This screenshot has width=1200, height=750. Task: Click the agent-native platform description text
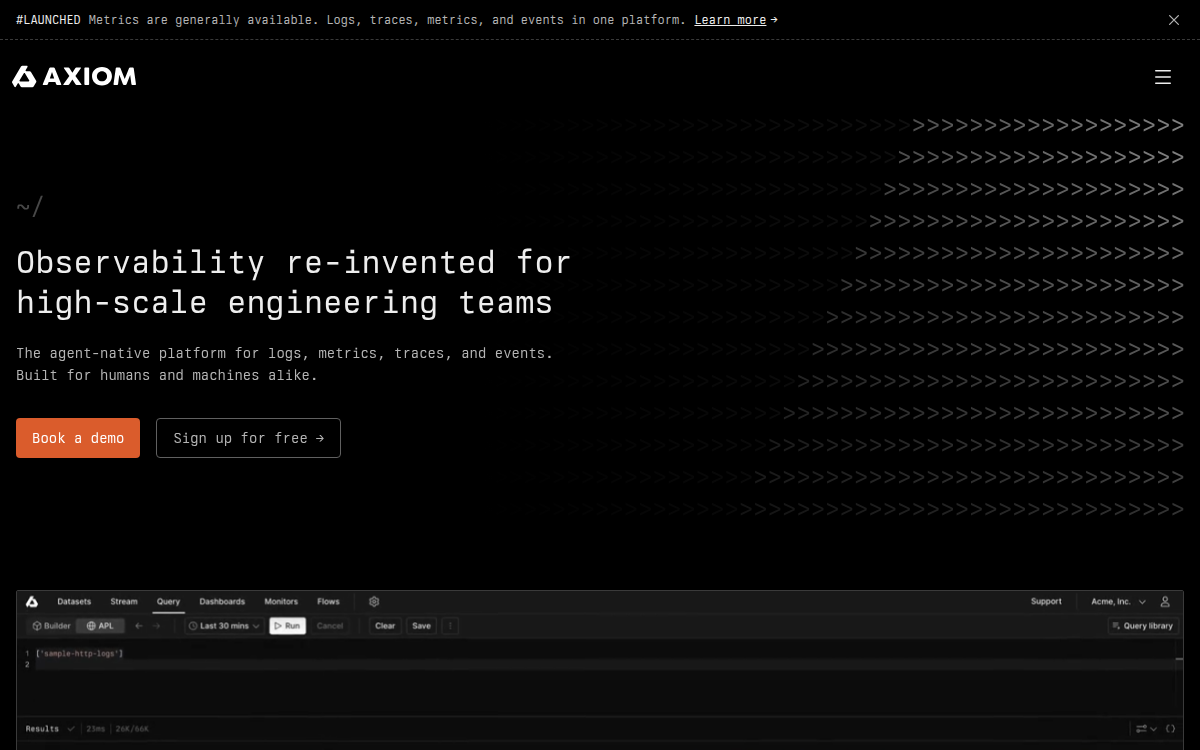(284, 364)
